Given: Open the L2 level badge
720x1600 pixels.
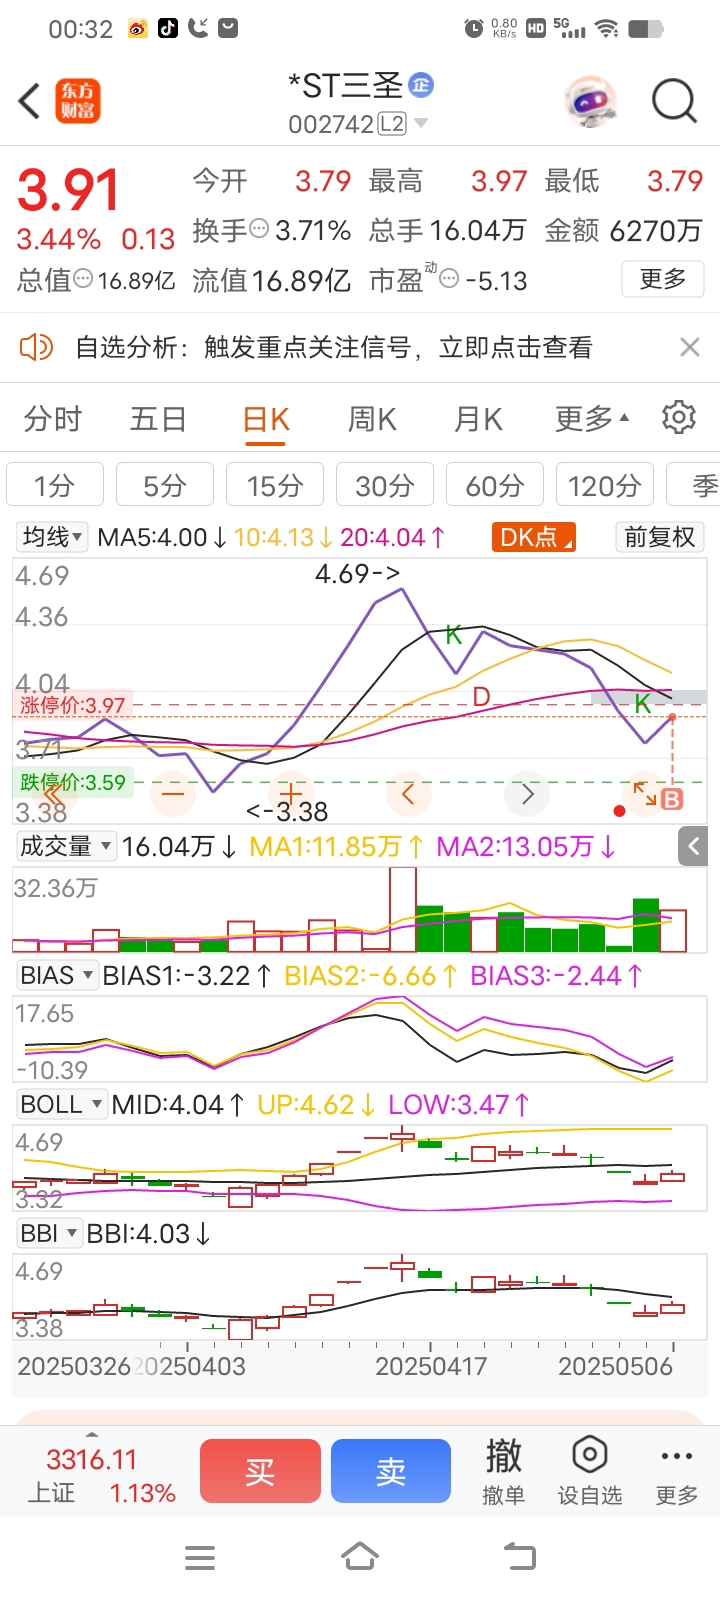Looking at the screenshot, I should click(392, 124).
